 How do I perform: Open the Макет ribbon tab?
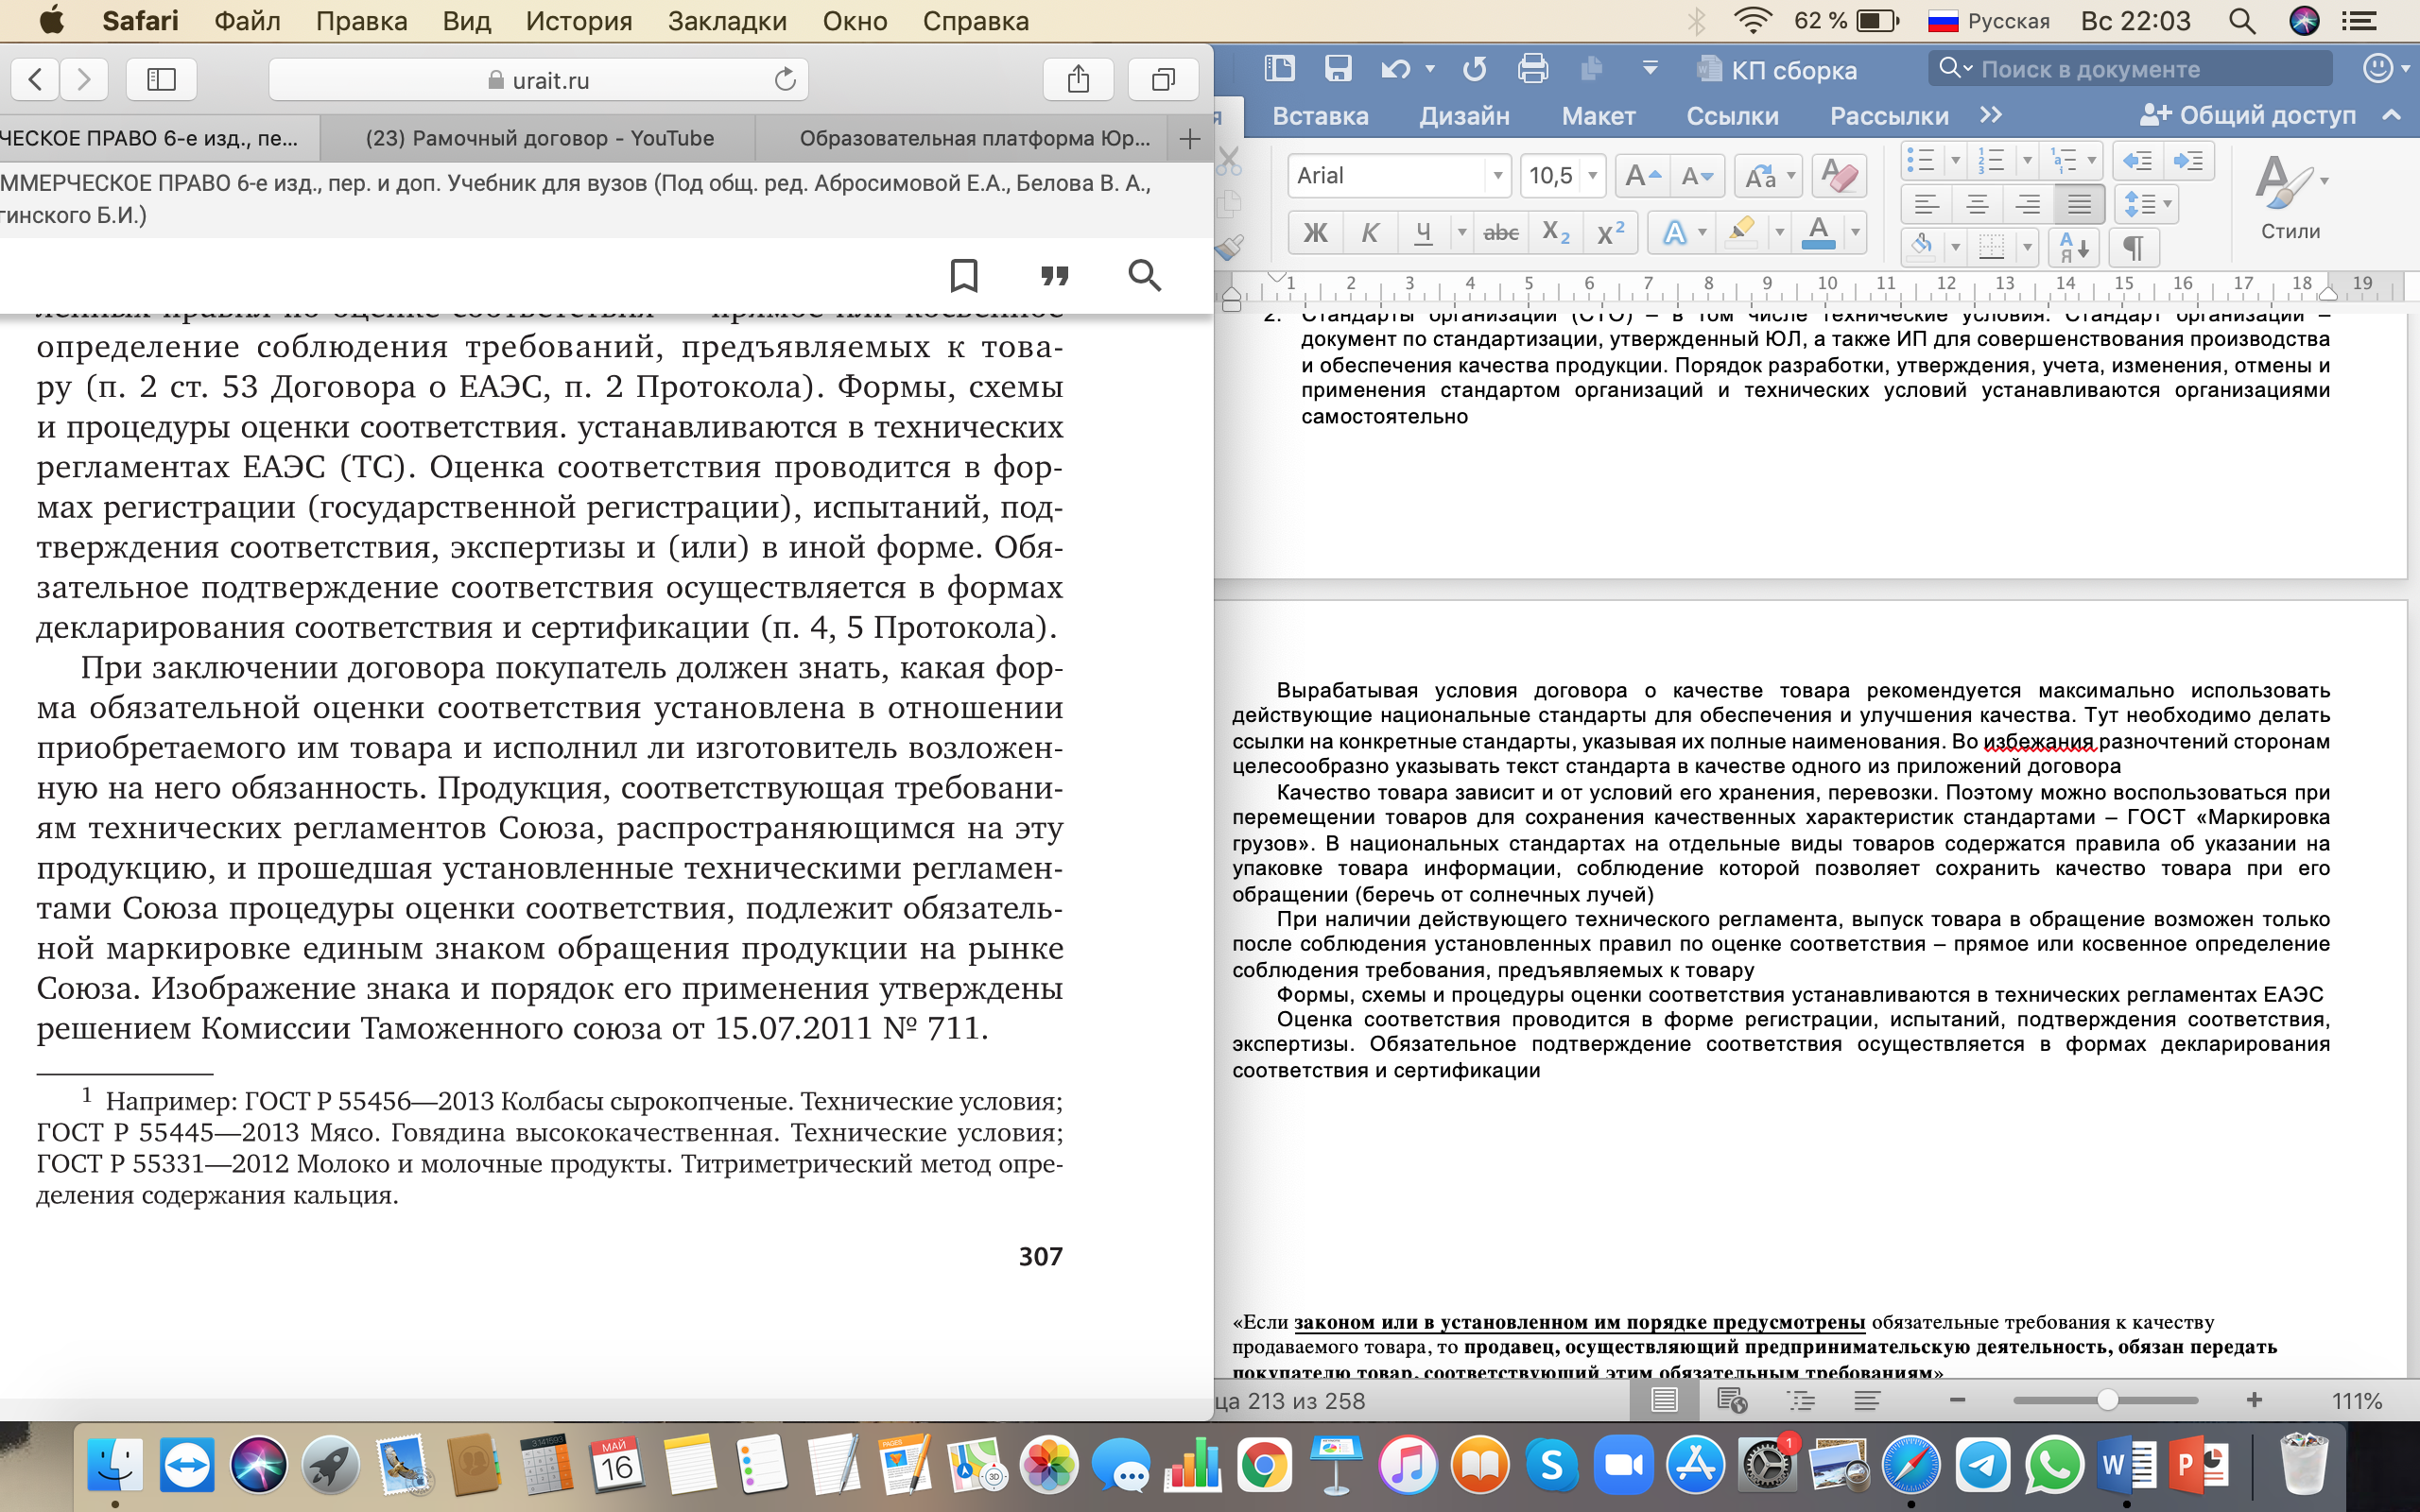coord(1598,116)
